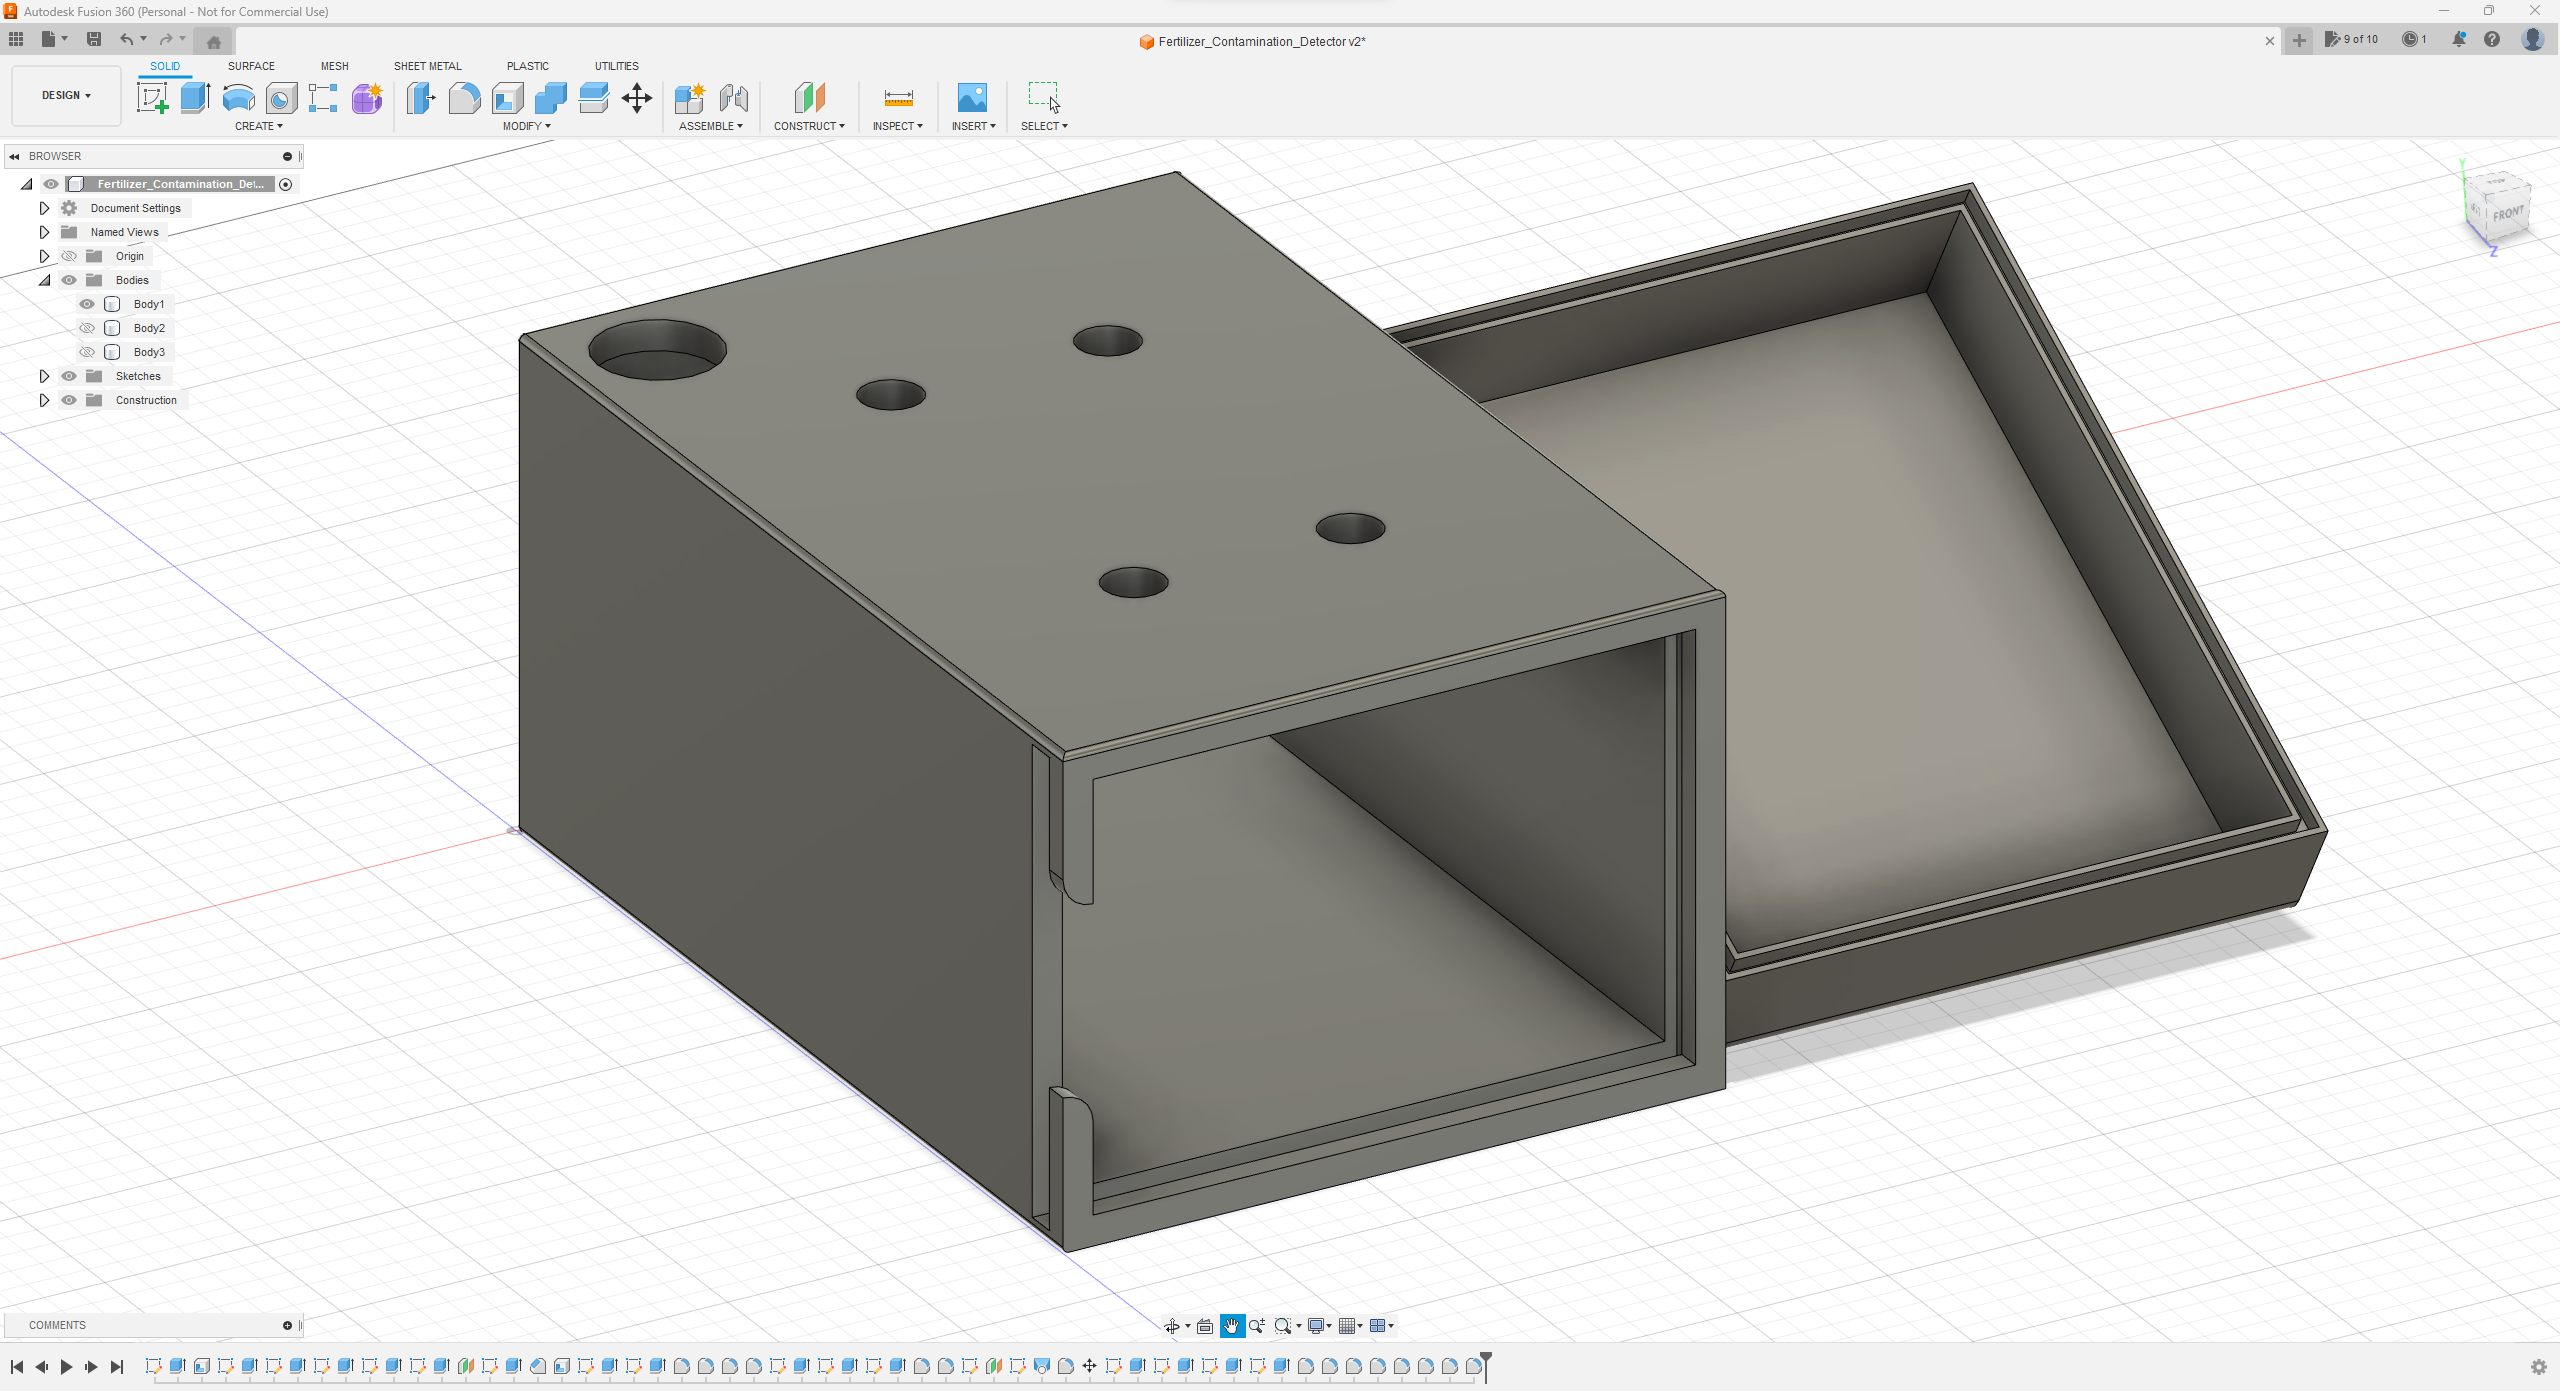Select the Shell tool
Viewport: 2560px width, 1391px height.
(x=508, y=98)
